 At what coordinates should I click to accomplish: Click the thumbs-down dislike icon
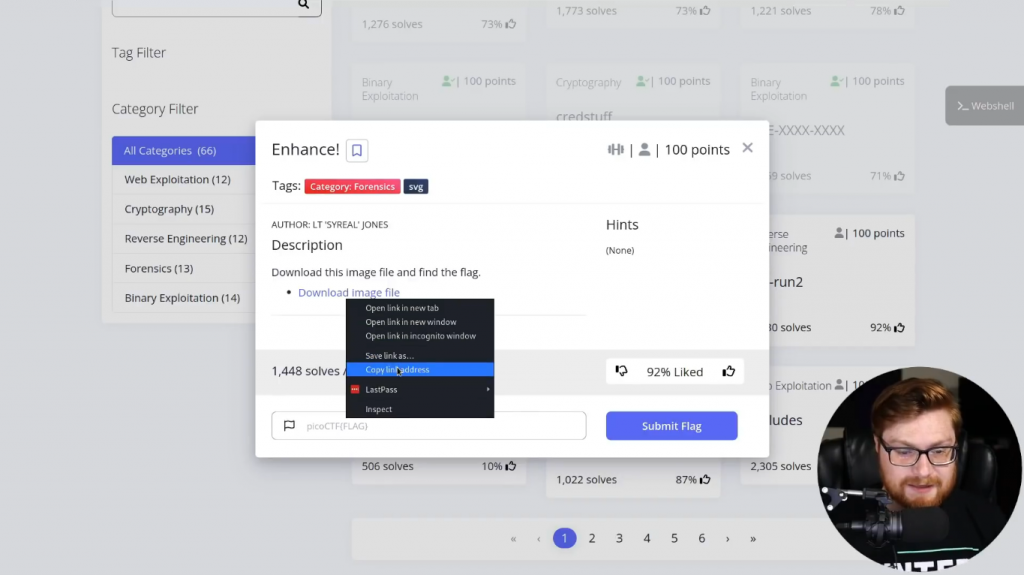tap(621, 371)
